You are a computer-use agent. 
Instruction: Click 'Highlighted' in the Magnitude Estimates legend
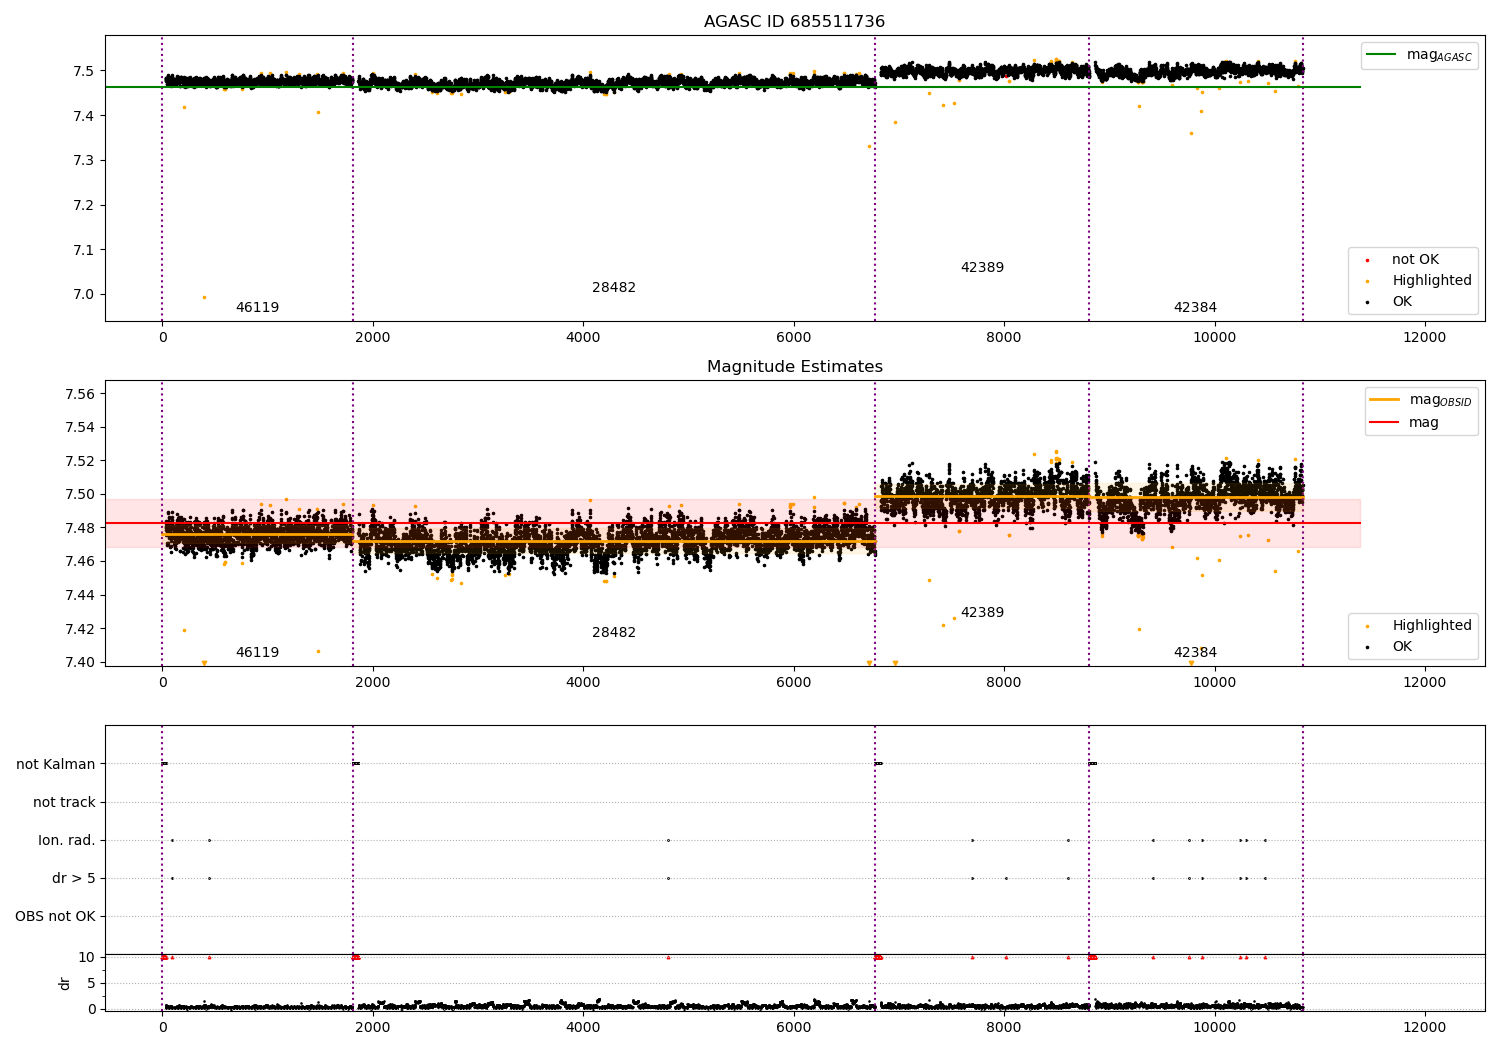(1432, 626)
